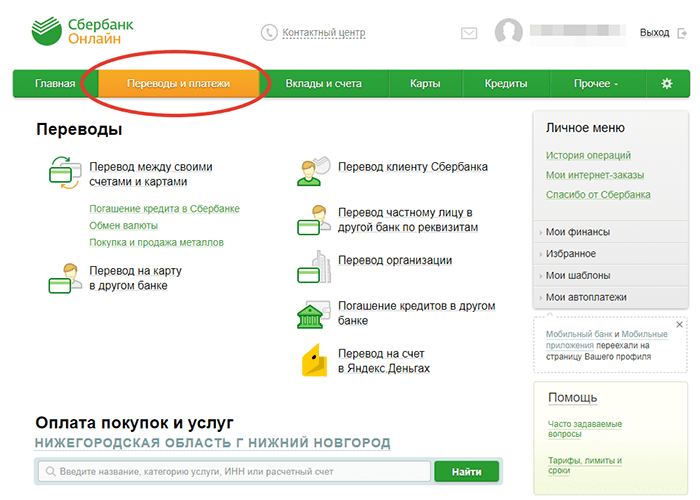Open Перевод между своими счетами и картами
Screen dimensions: 700x500
coord(150,174)
